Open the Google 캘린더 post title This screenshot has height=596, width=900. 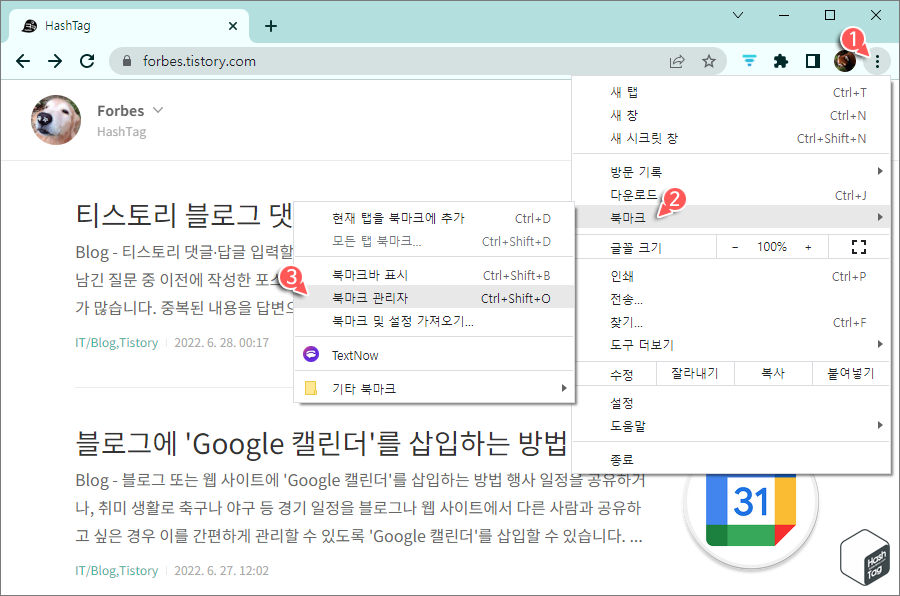tap(321, 443)
